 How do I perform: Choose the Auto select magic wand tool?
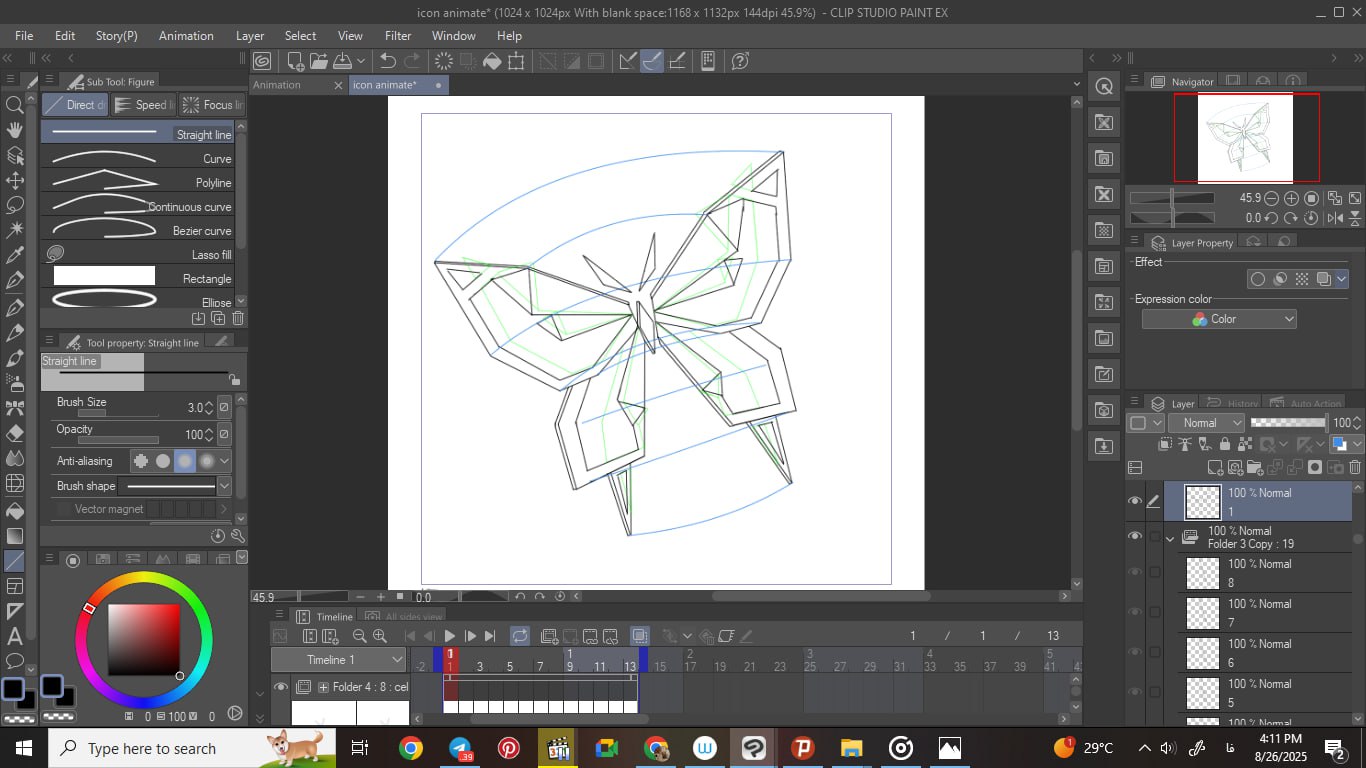pyautogui.click(x=15, y=230)
